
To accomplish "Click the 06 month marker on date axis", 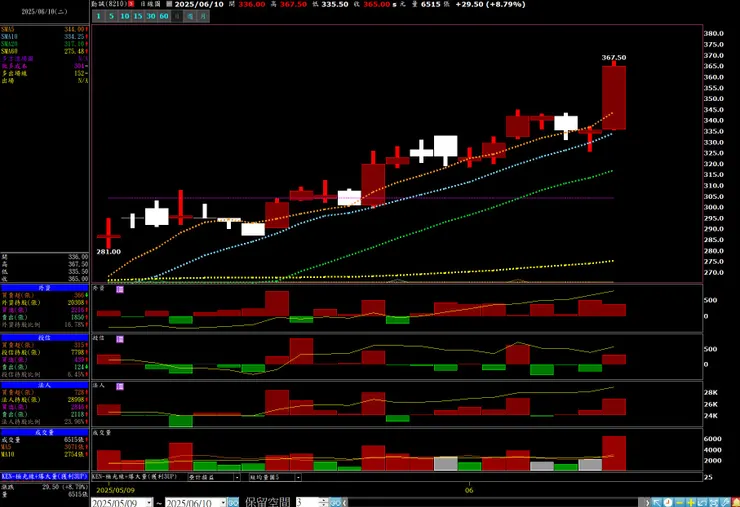I will pos(469,490).
